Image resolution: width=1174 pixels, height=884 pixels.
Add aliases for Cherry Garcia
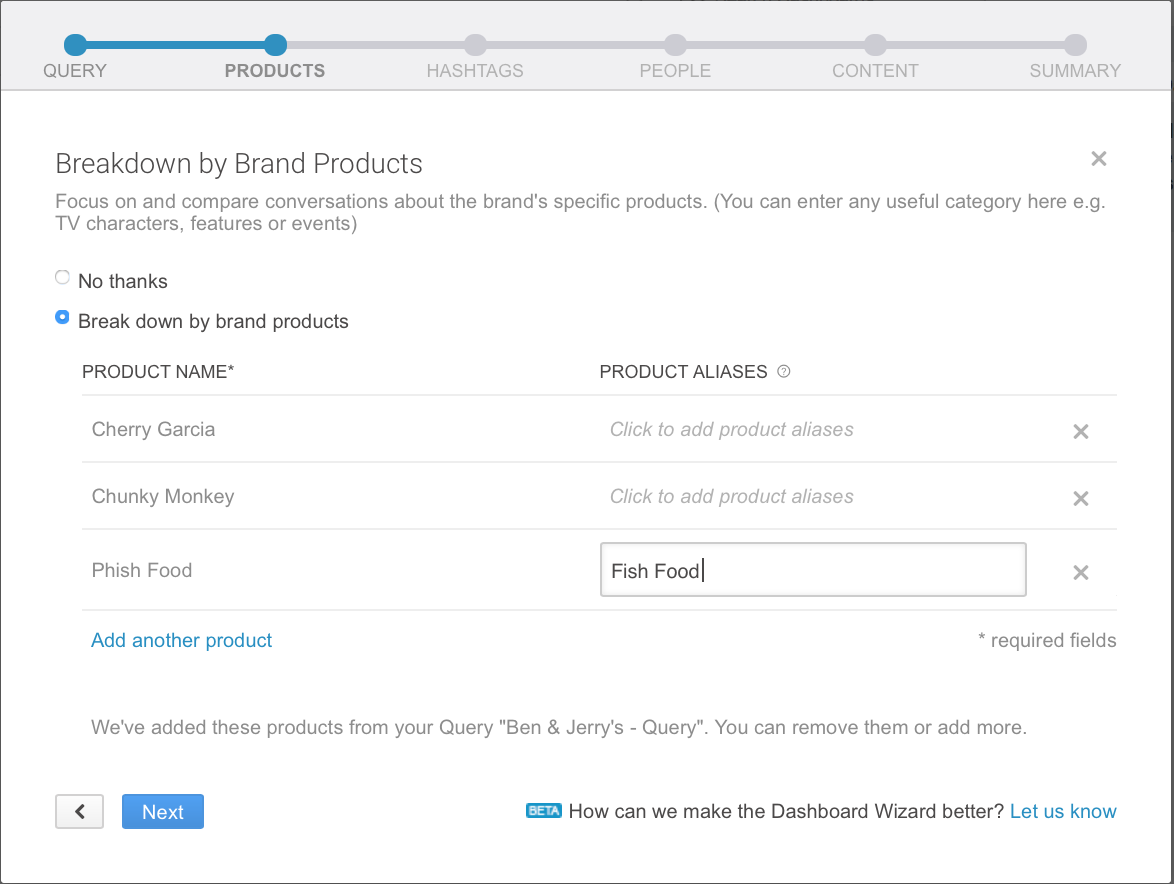[731, 428]
